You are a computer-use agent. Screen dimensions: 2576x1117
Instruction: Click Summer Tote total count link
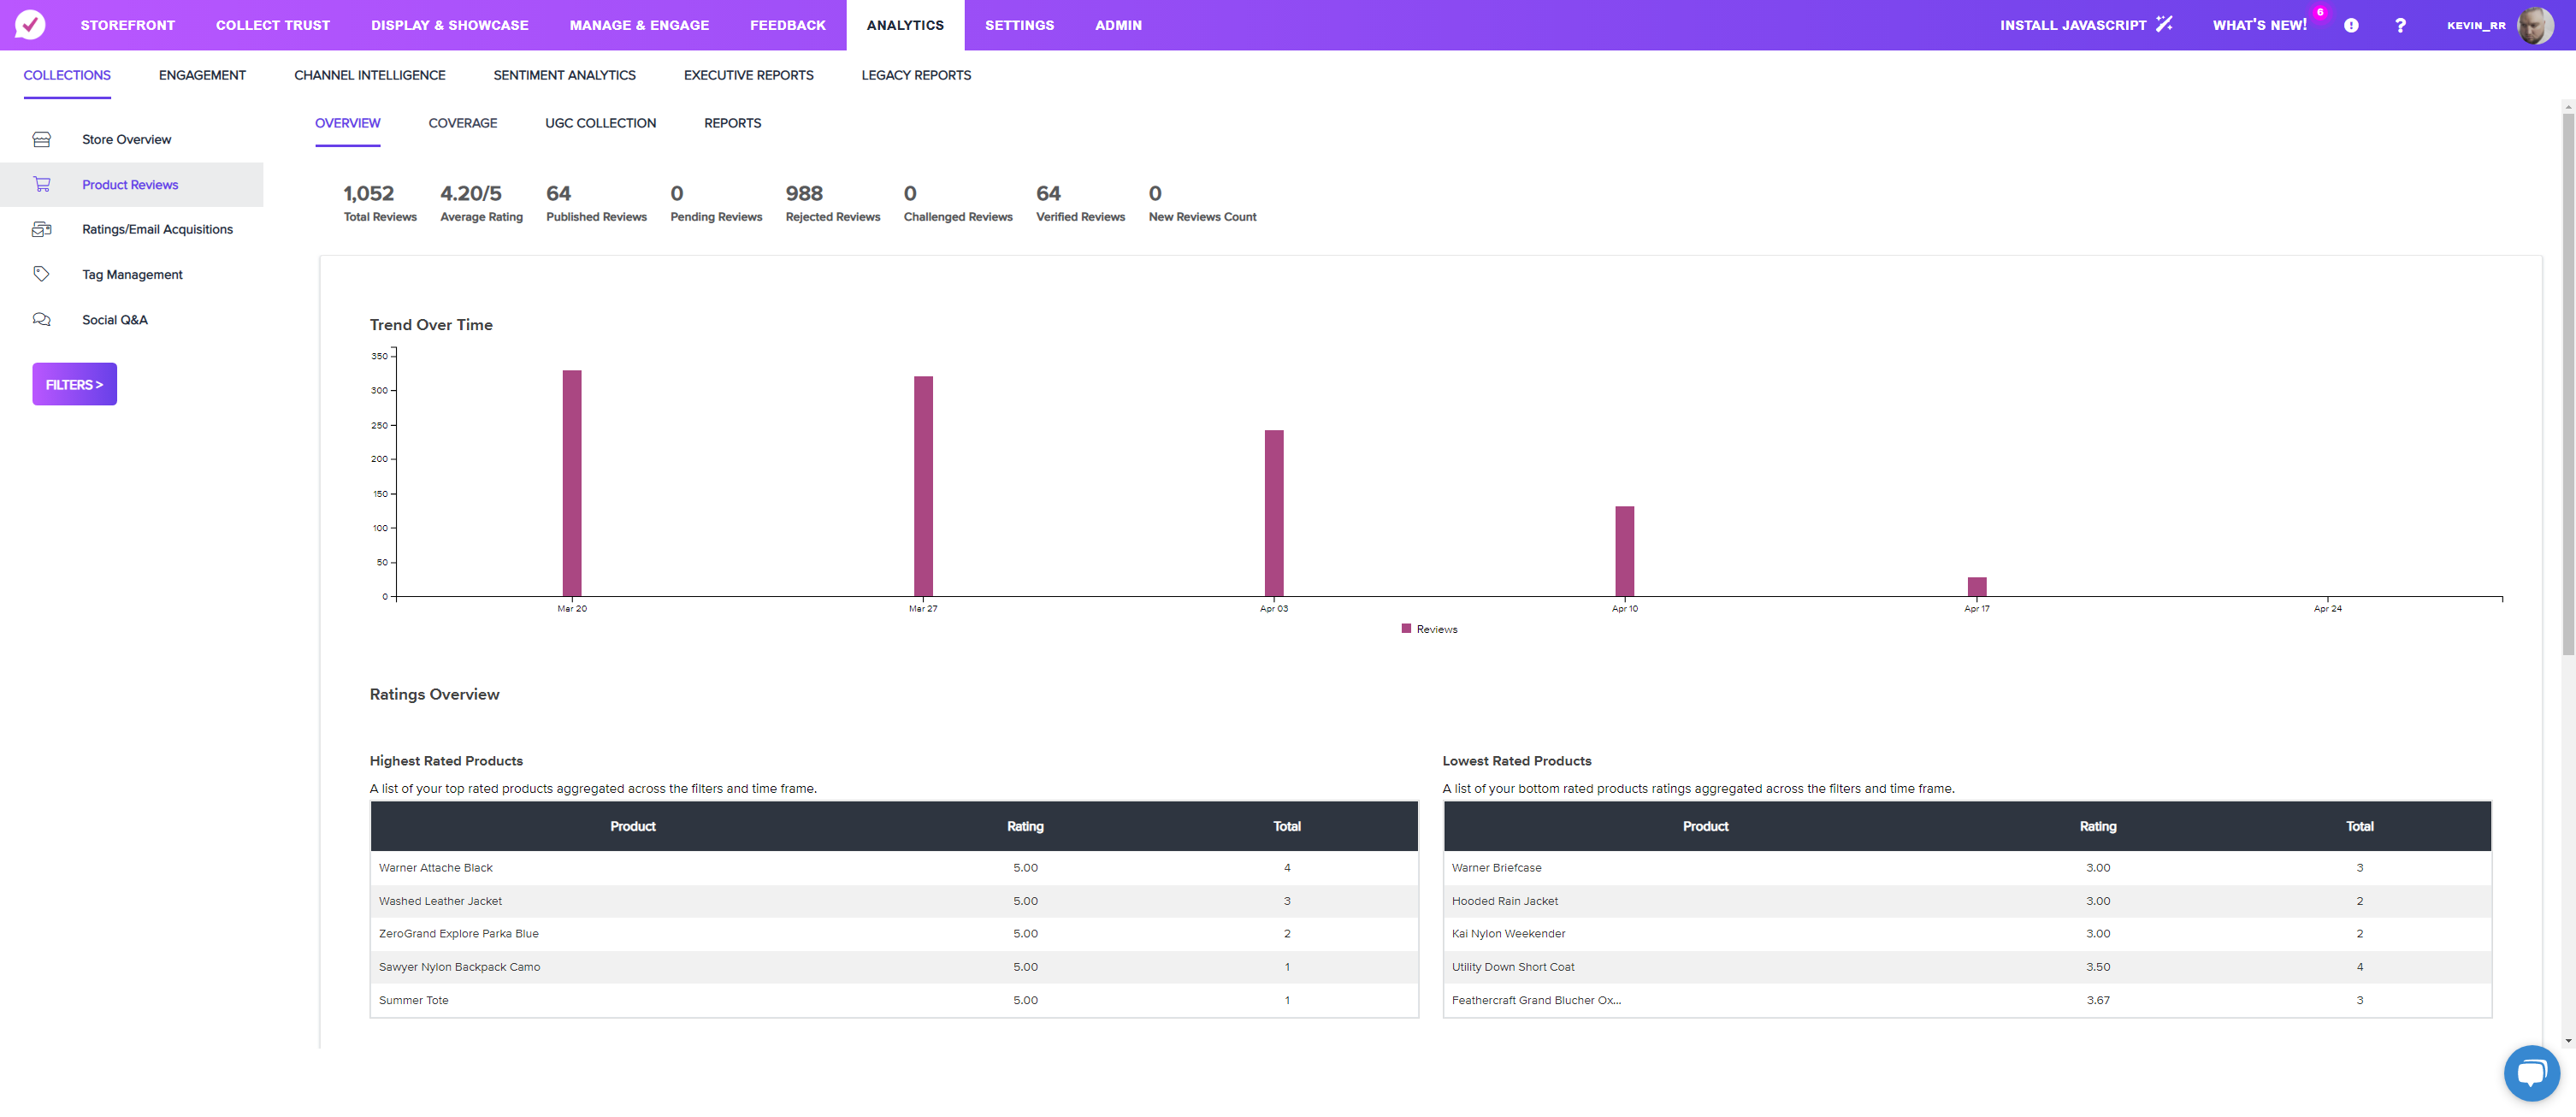point(1287,1000)
